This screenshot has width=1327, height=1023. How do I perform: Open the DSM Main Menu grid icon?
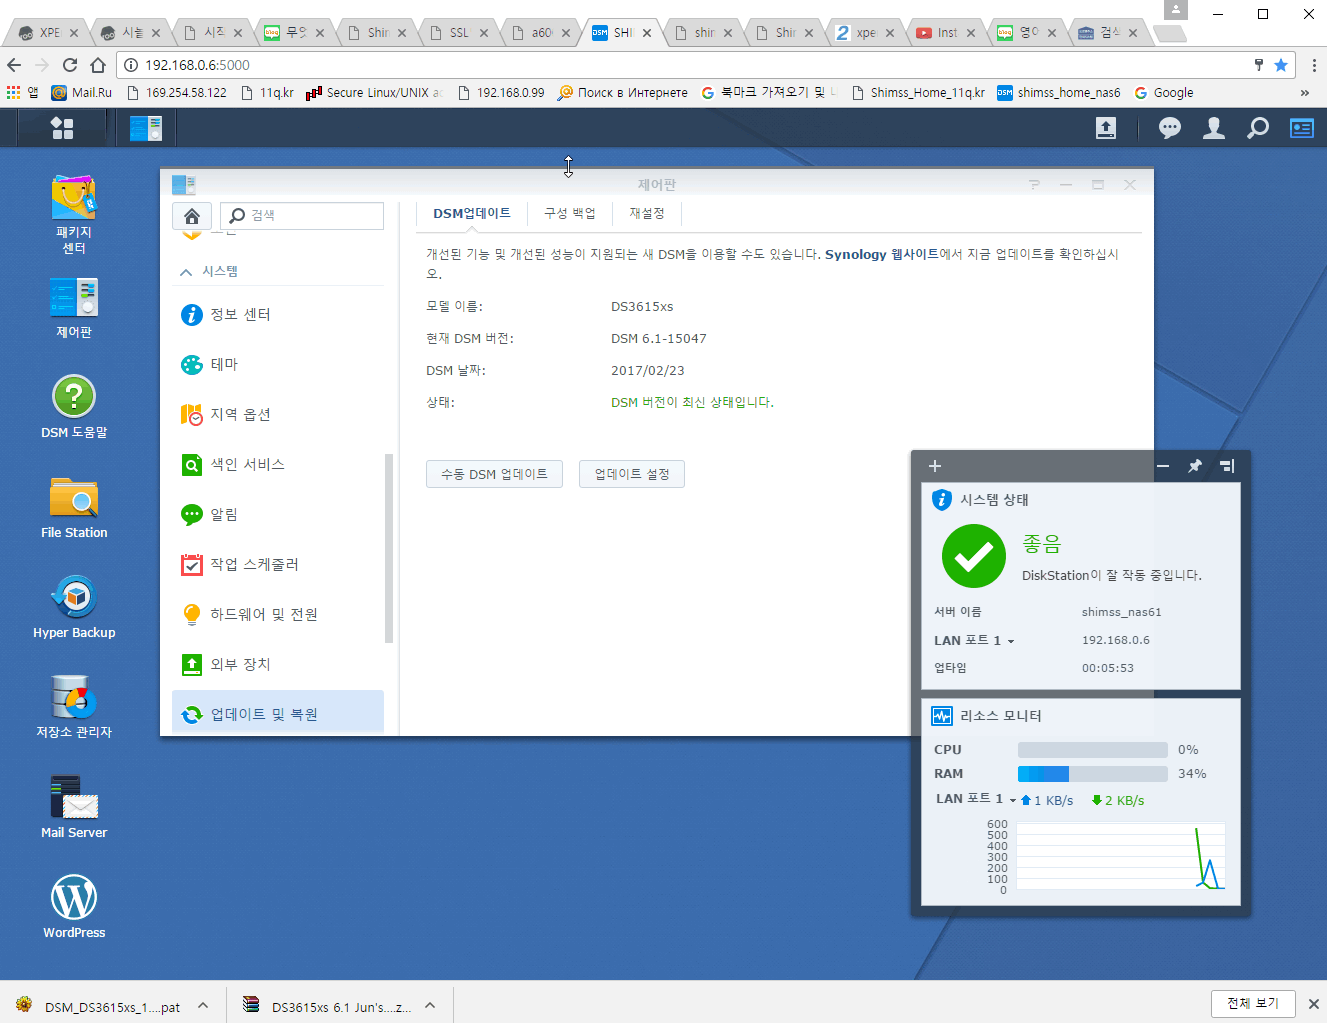click(x=62, y=128)
